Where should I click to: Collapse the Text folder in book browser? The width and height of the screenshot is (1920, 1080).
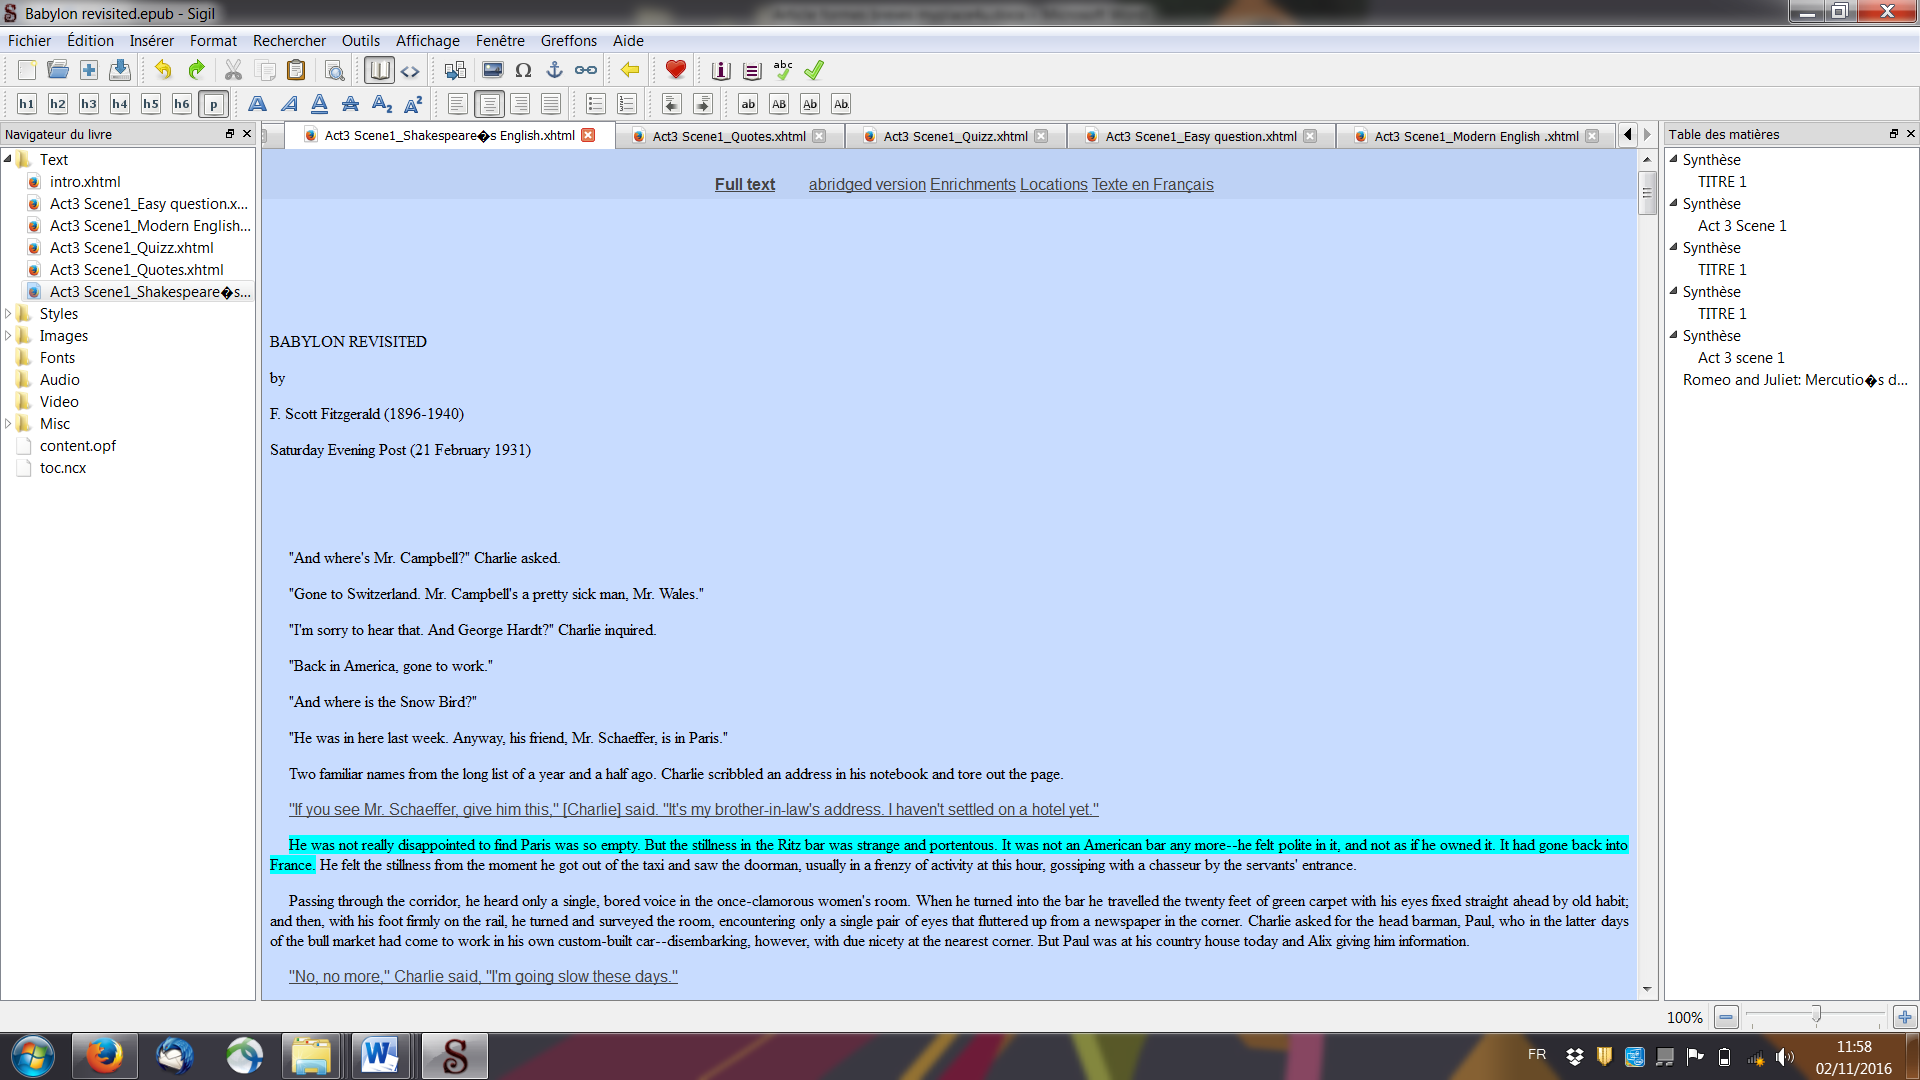[x=9, y=160]
